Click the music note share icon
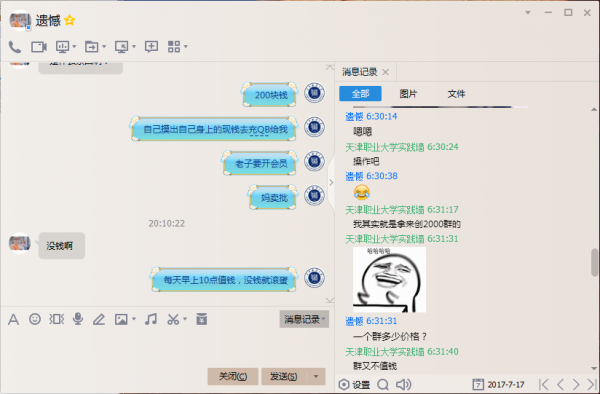 (x=151, y=319)
